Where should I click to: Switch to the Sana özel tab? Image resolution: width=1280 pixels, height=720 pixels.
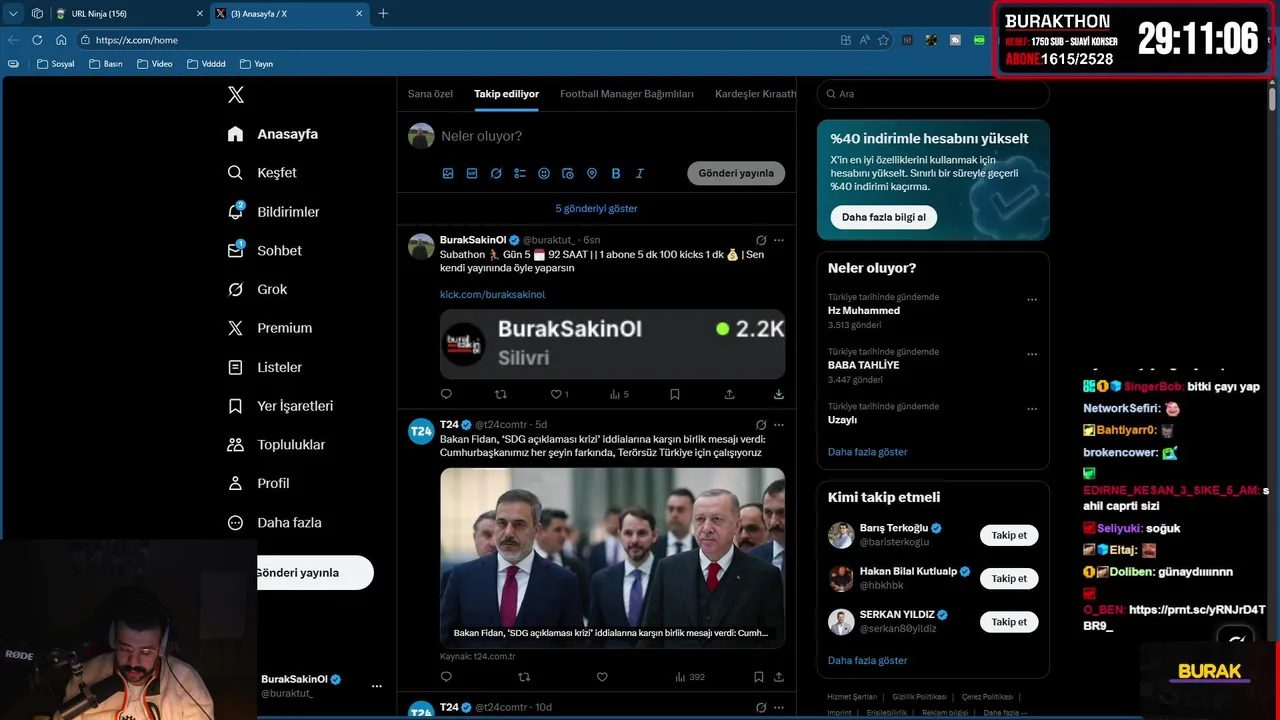(x=430, y=94)
